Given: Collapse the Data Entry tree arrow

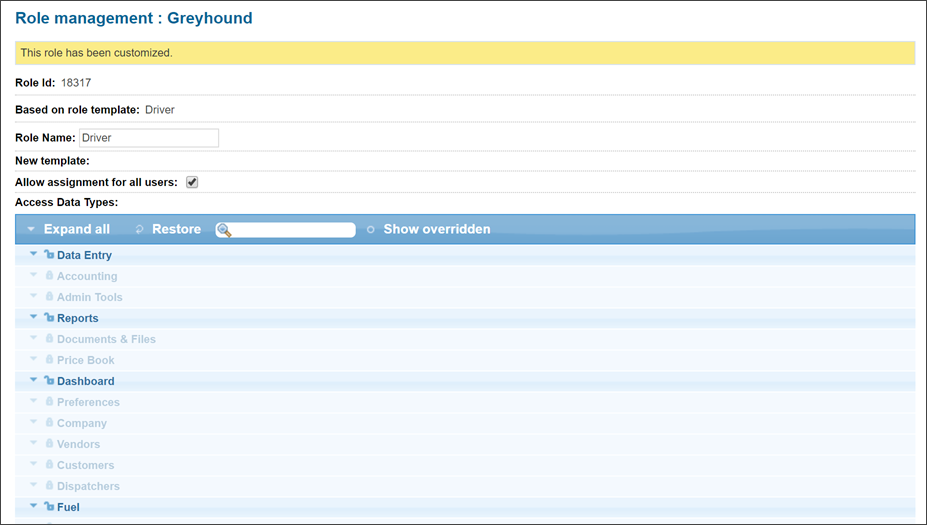Looking at the screenshot, I should pyautogui.click(x=33, y=255).
